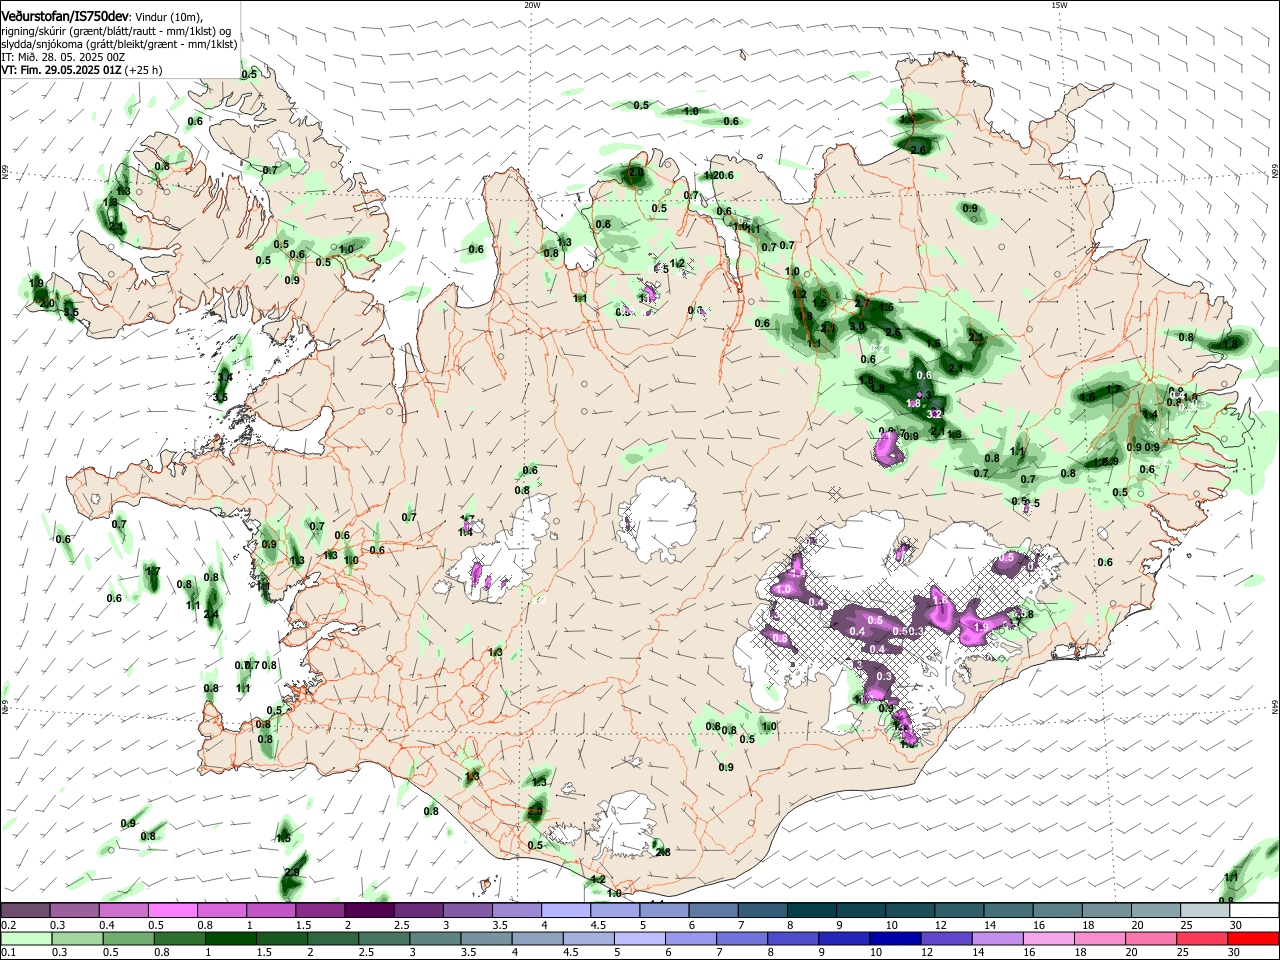Screen dimensions: 1280x960
Task: Pick the dark teal upper swatch between 8 and 9
Action: 811,910
